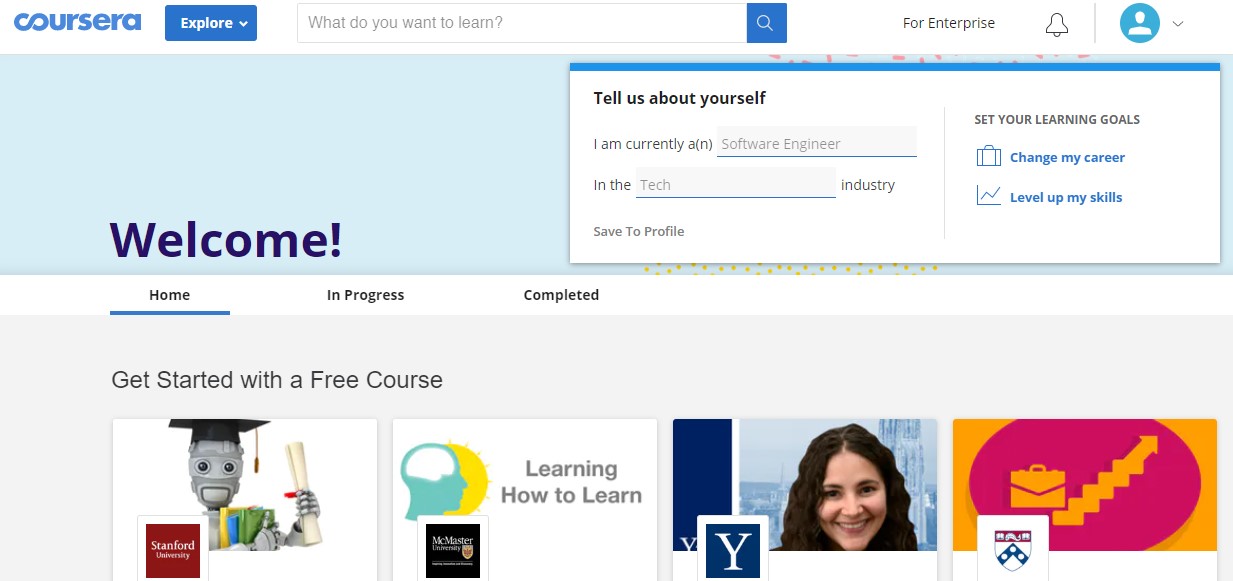Screen dimensions: 1233x581
Task: Click the Coursera logo
Action: tap(77, 22)
